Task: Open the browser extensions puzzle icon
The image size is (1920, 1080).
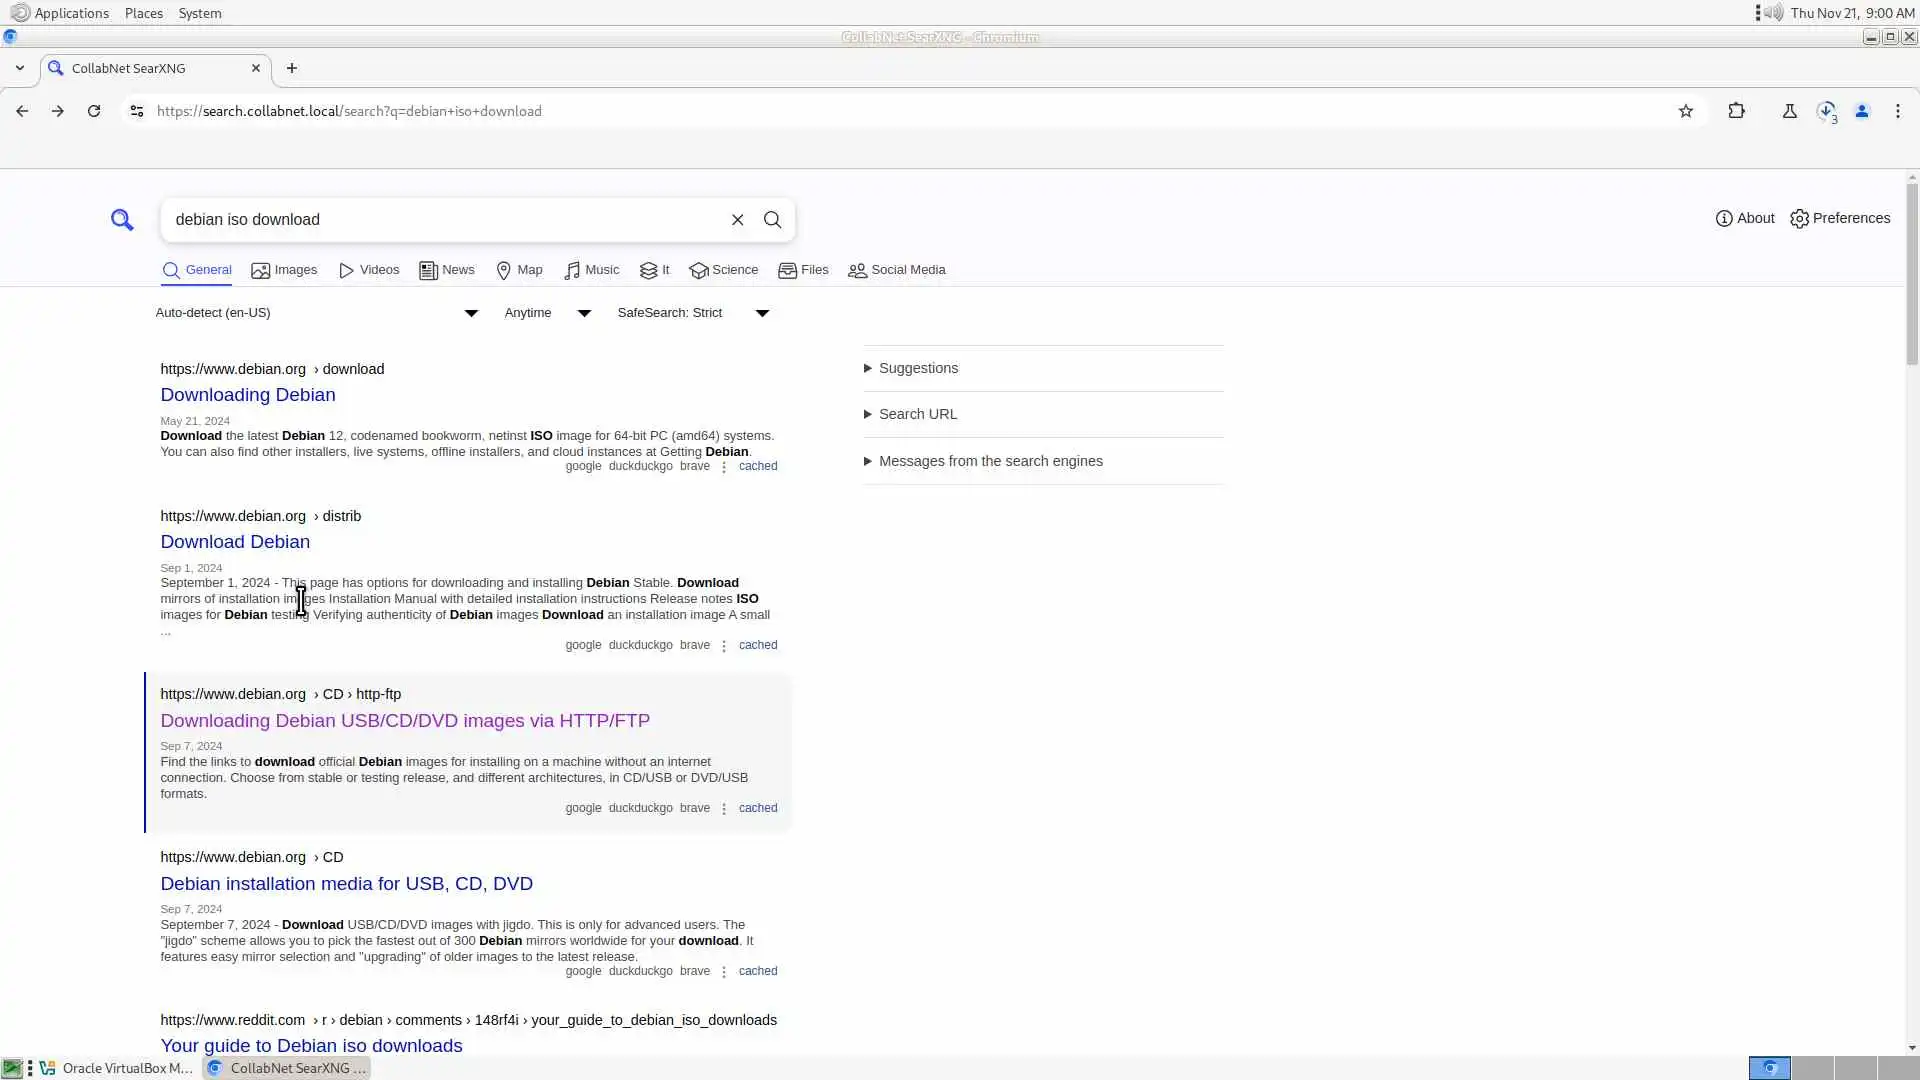Action: click(1737, 111)
